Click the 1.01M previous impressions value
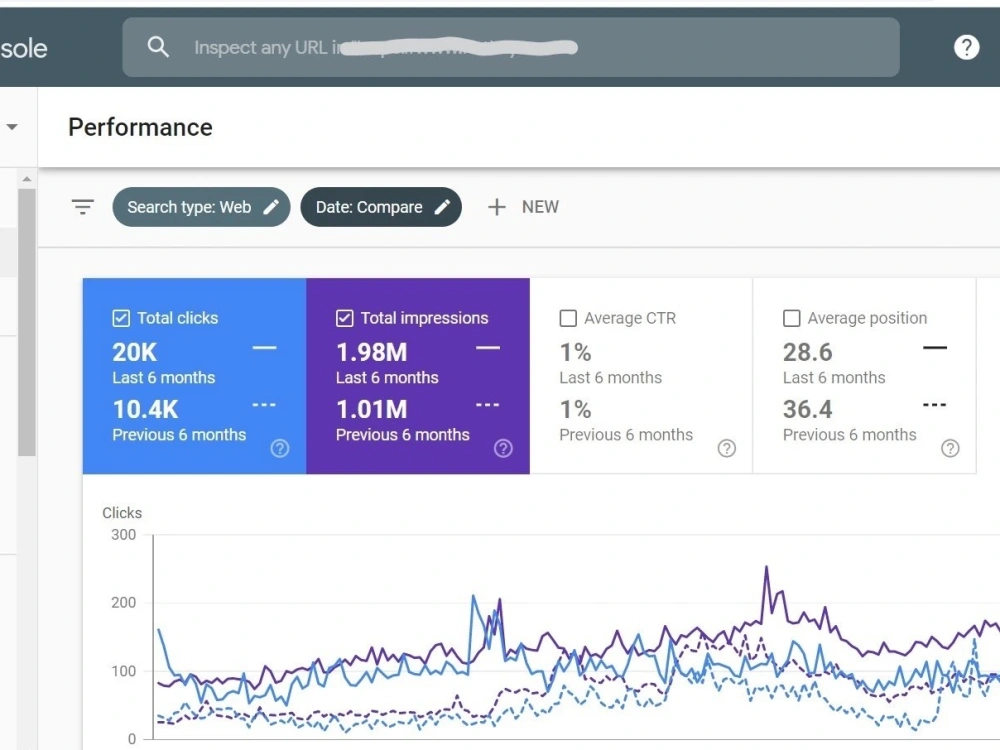The image size is (1000, 750). tap(372, 409)
